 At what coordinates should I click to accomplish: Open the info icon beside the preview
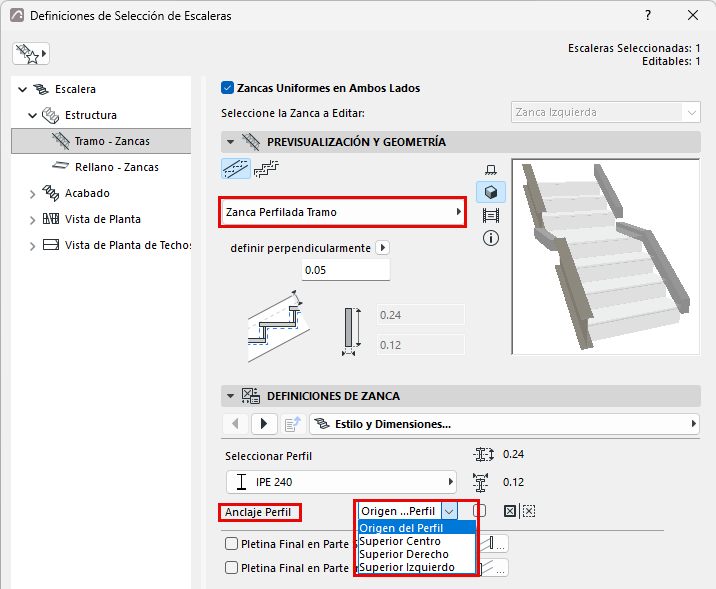point(491,238)
